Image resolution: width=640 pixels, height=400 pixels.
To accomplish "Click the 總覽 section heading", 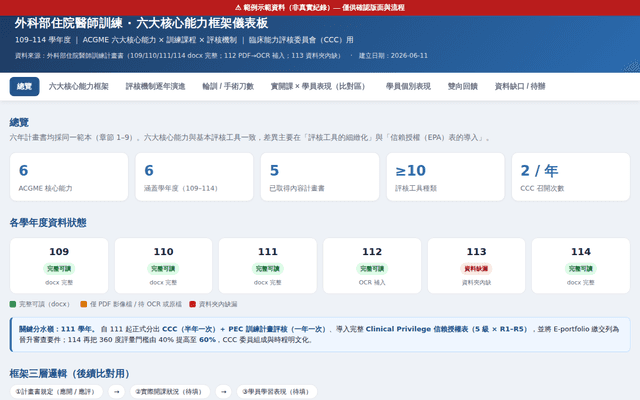I will pos(19,122).
